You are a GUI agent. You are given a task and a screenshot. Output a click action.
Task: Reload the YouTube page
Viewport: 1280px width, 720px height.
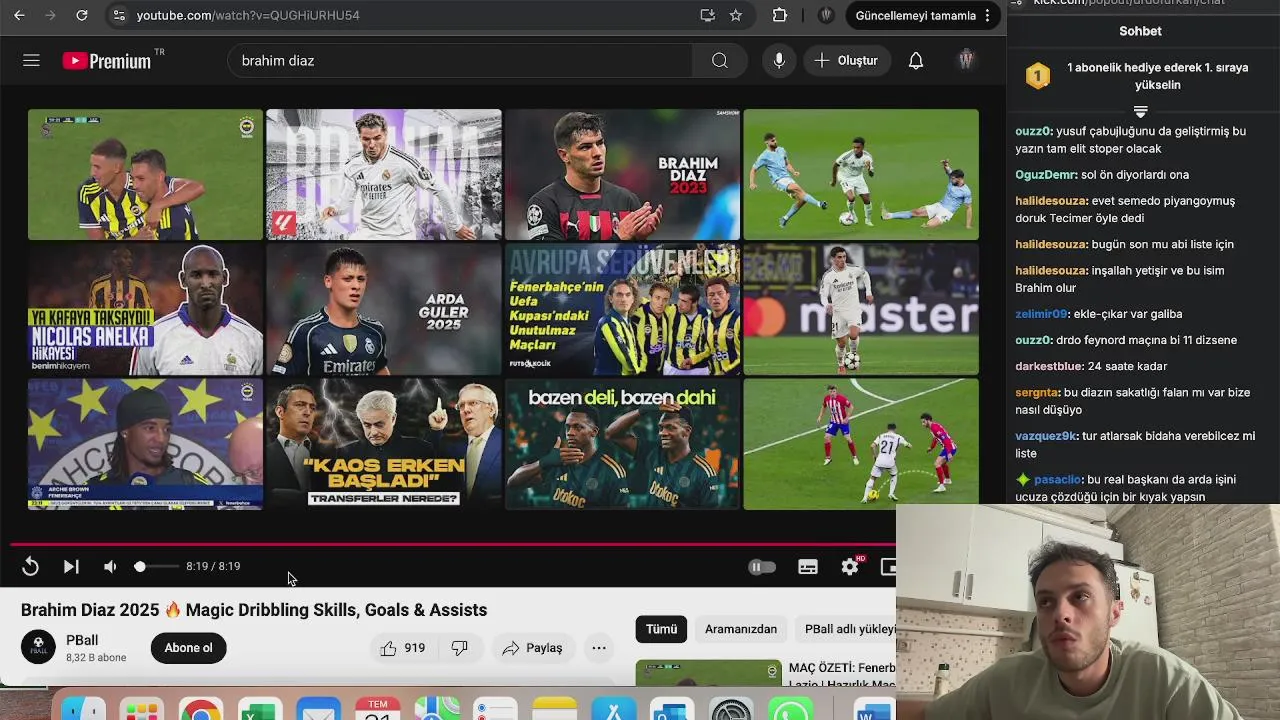tap(82, 15)
